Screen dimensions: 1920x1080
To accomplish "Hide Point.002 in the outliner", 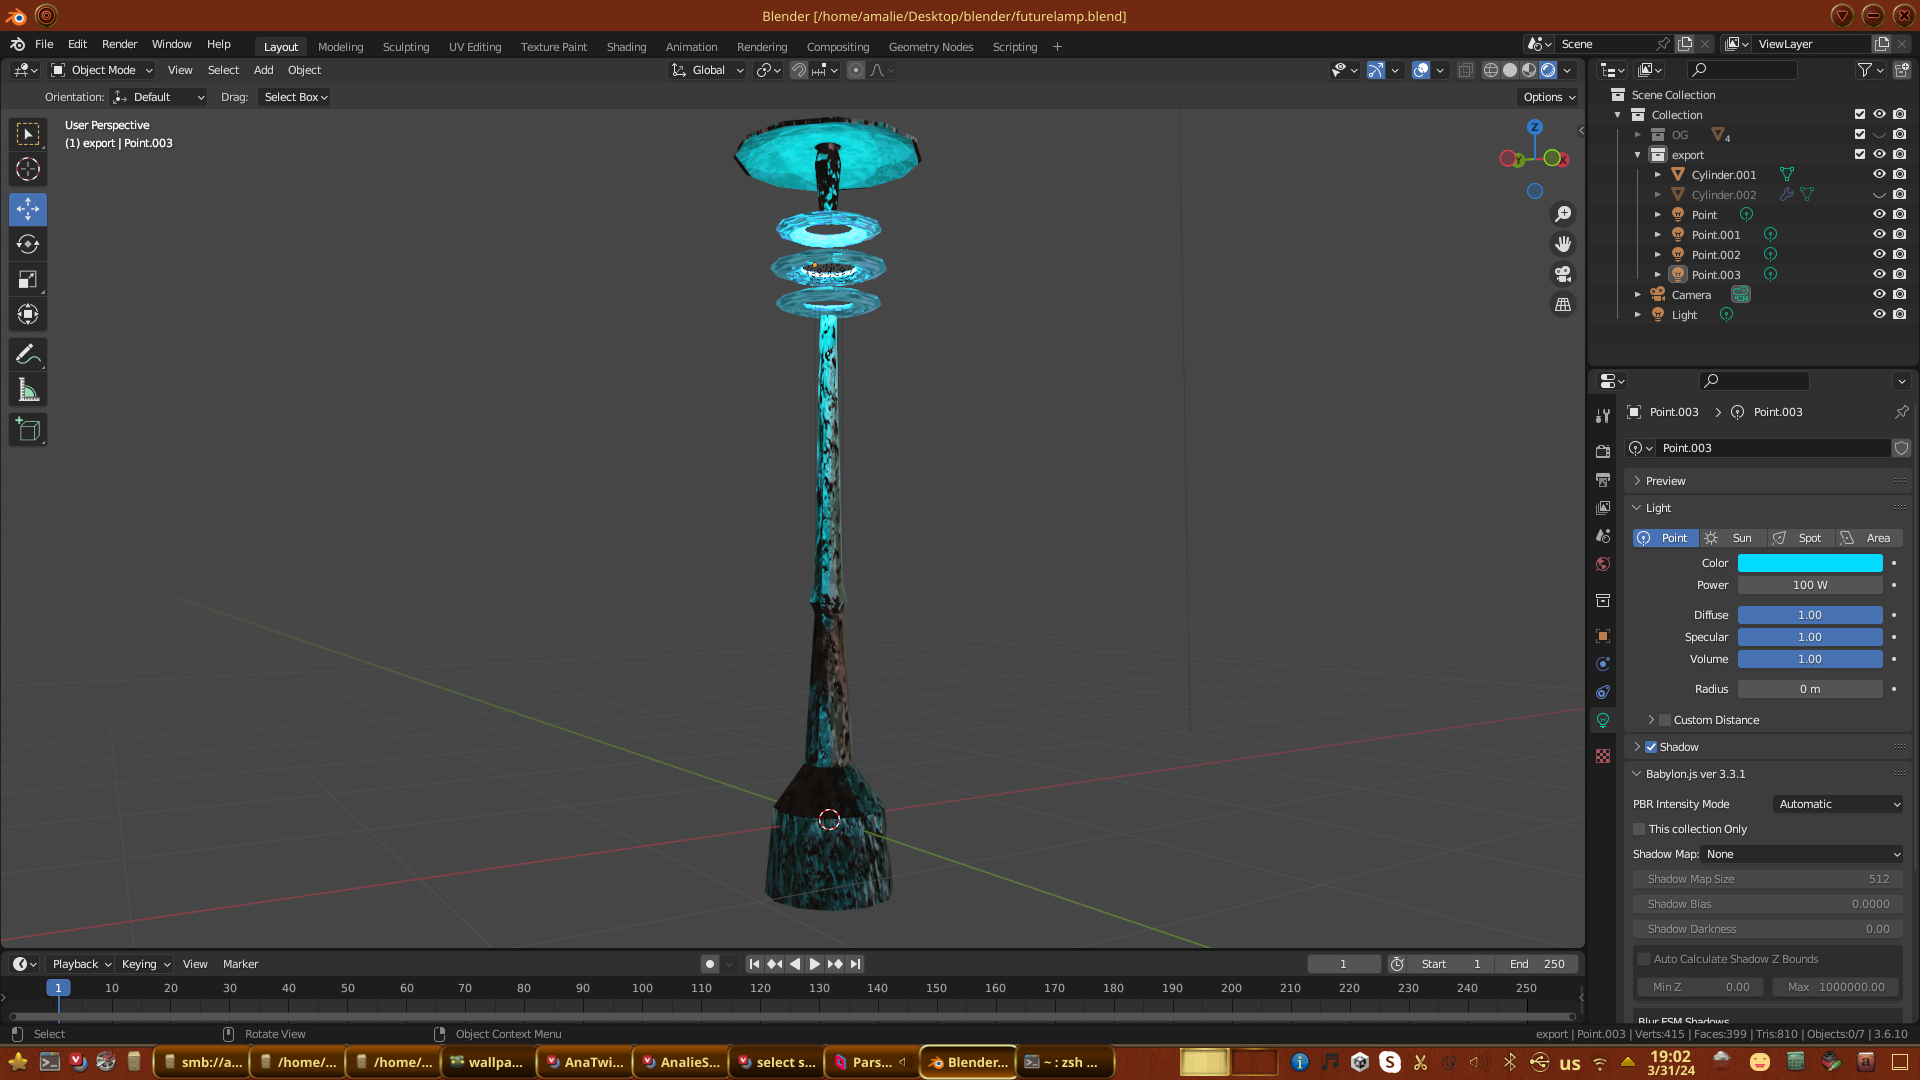I will 1879,255.
